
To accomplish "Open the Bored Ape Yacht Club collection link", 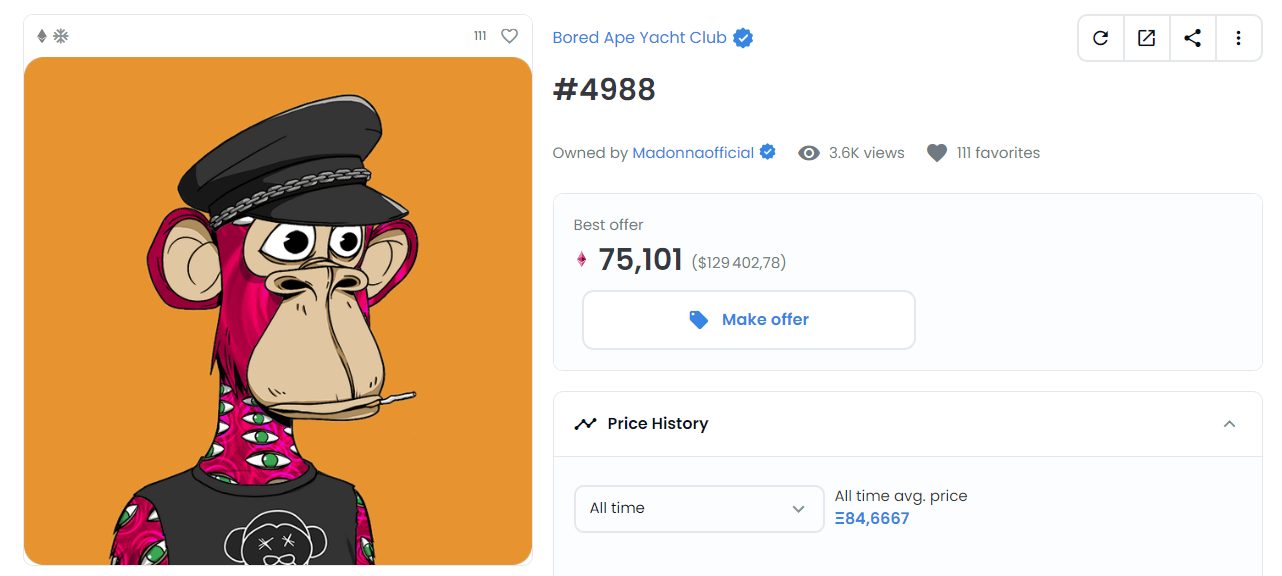I will tap(639, 37).
